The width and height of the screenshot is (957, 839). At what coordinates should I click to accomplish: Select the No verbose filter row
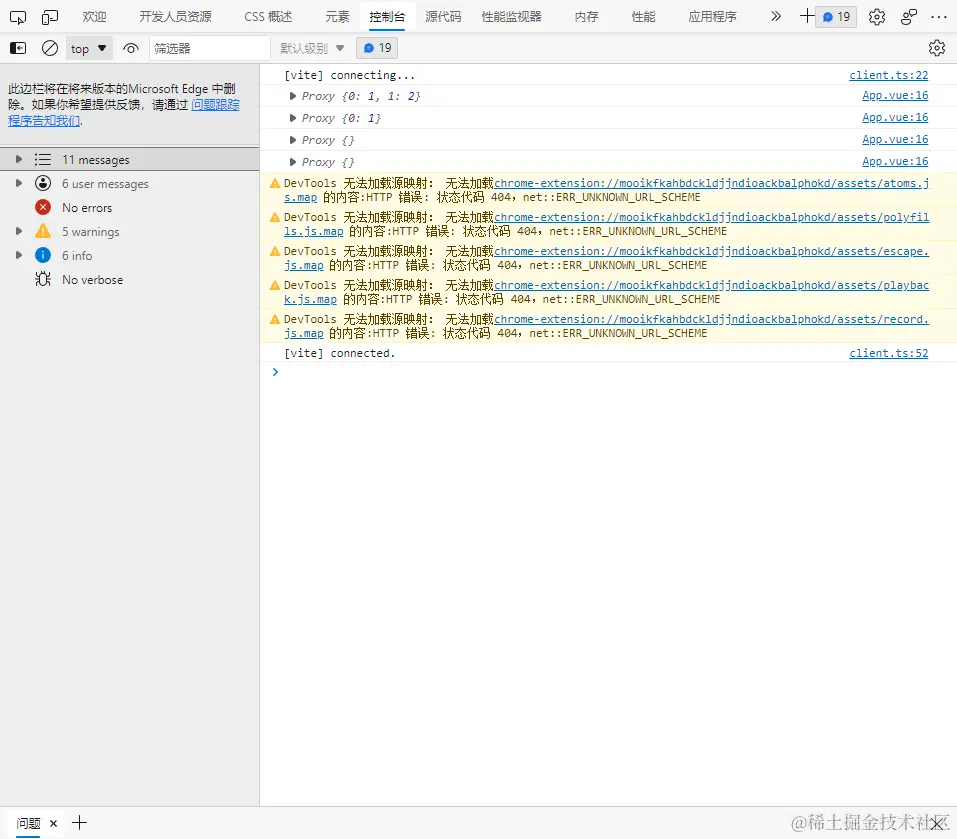(x=129, y=279)
